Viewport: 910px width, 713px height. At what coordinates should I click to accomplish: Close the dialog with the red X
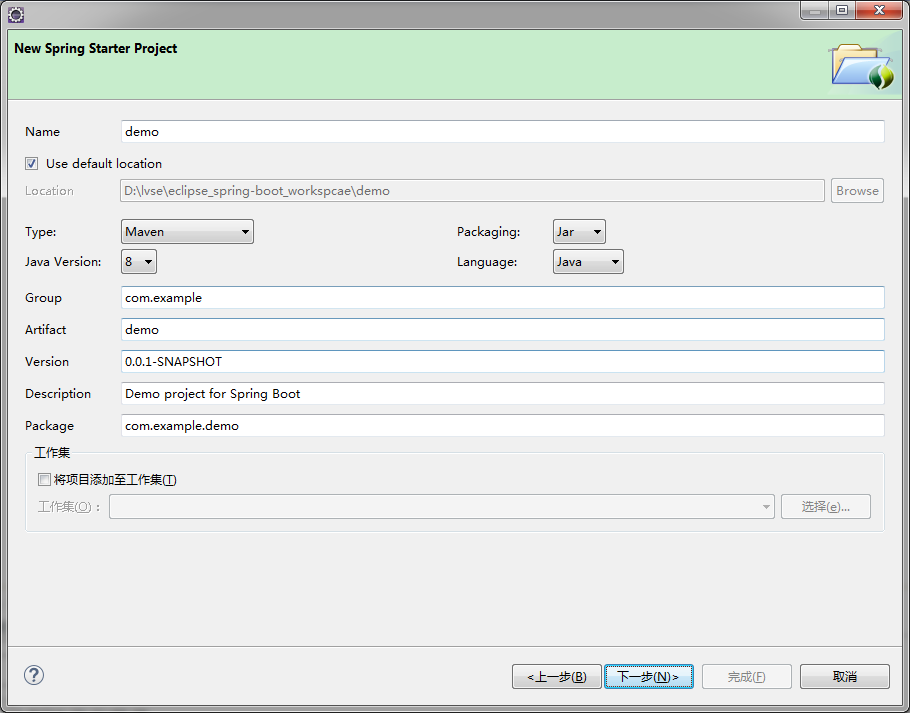tap(879, 11)
